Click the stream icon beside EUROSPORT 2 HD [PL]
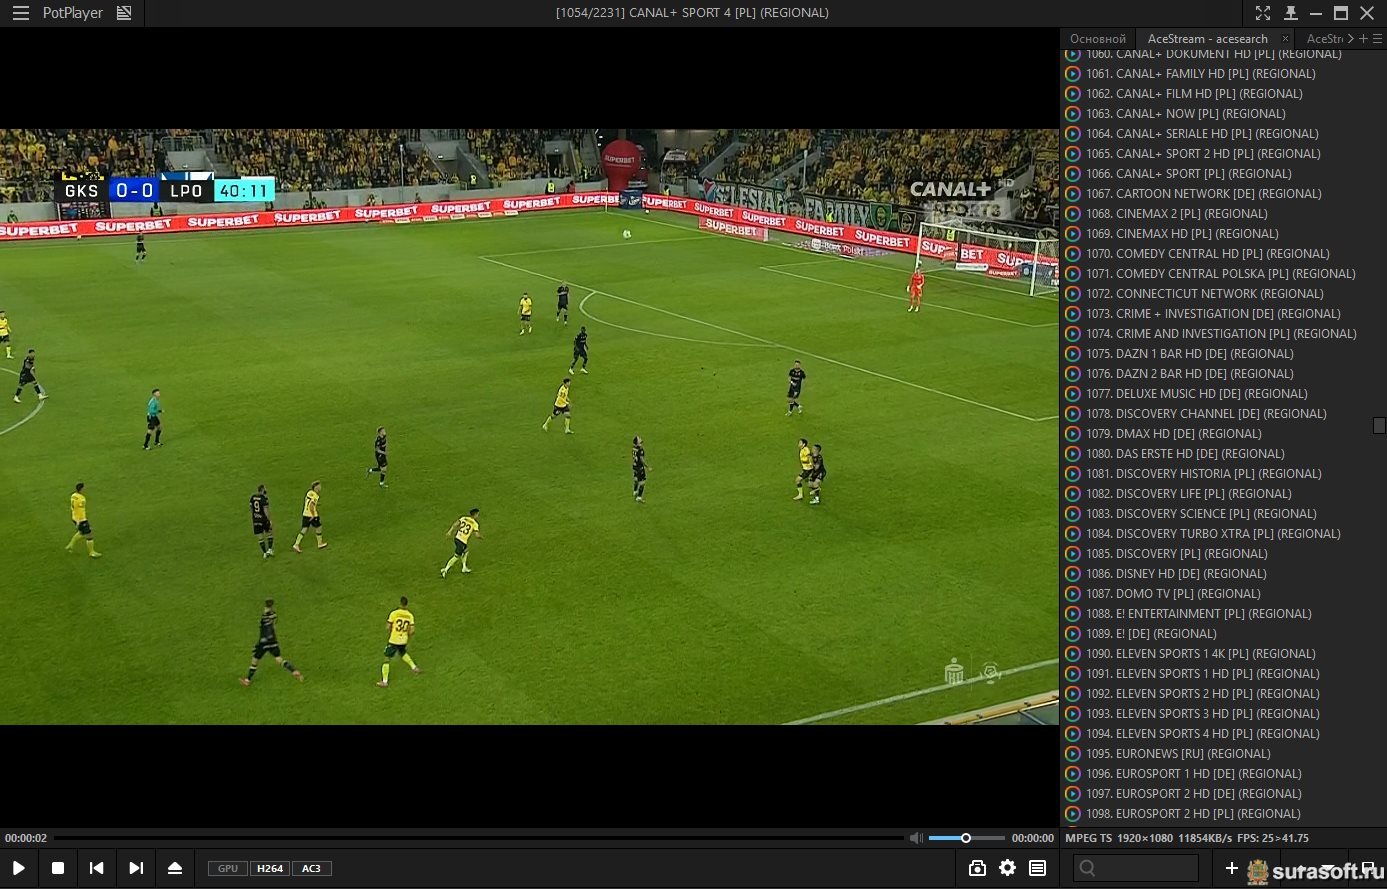Viewport: 1387px width, 889px height. 1073,814
